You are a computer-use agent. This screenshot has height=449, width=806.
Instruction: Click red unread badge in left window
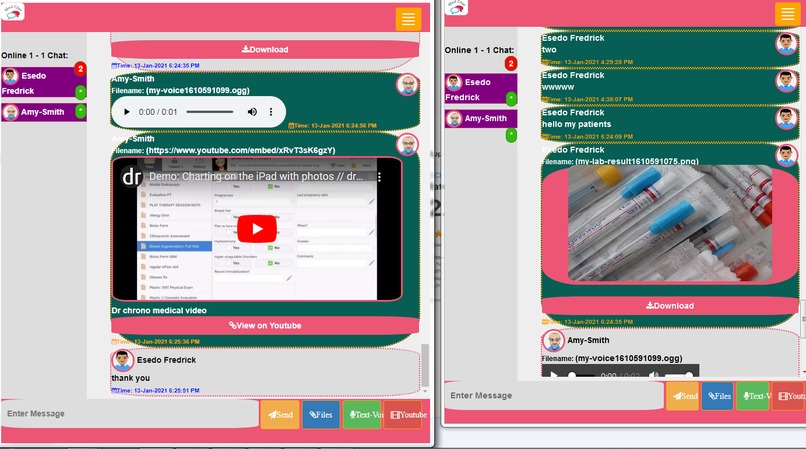tap(80, 68)
